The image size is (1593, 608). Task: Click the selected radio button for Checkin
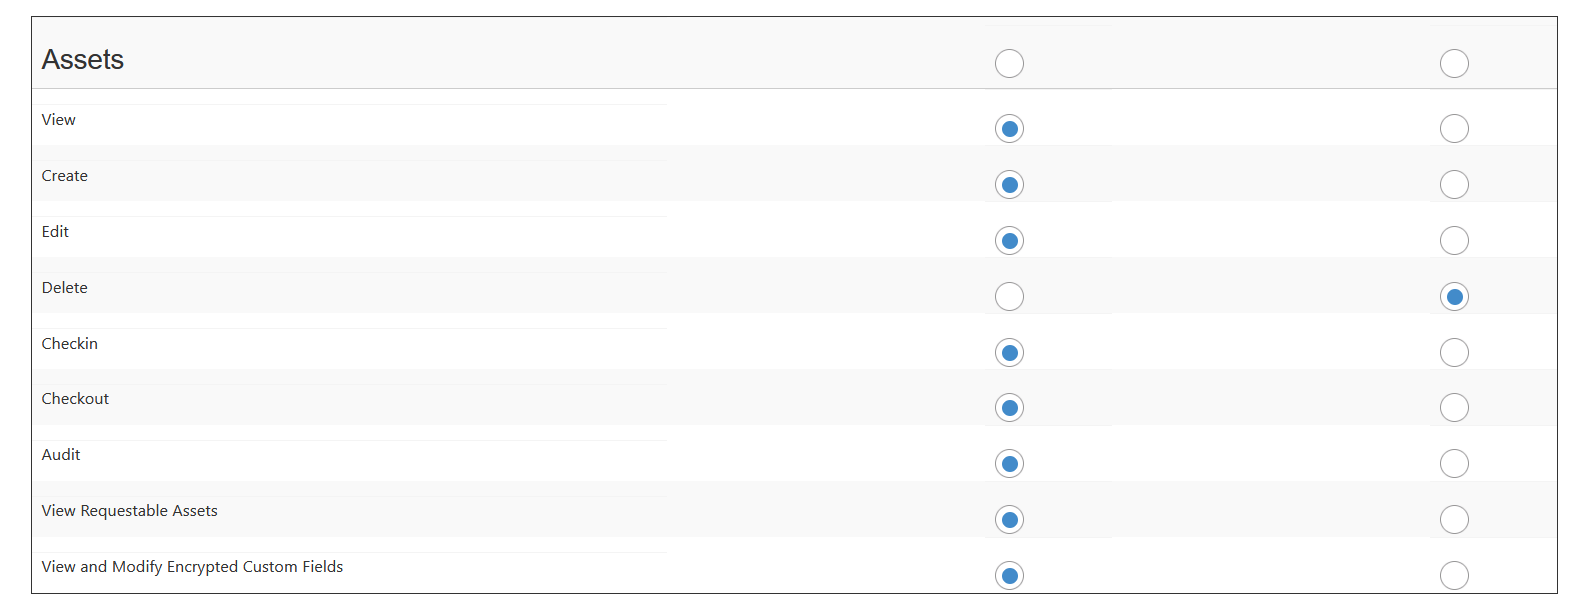click(x=1009, y=353)
